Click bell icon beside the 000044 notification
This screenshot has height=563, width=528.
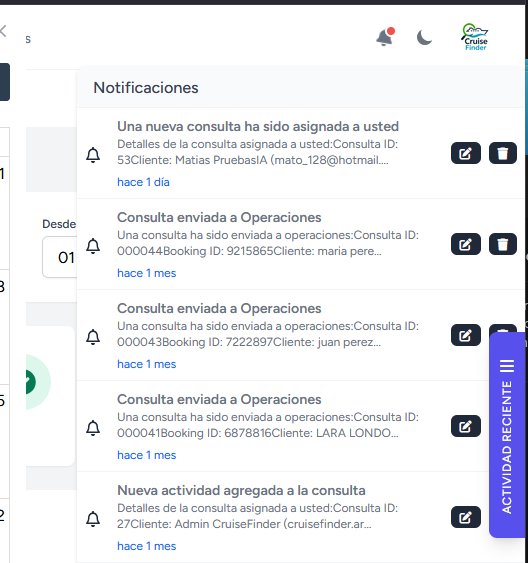pos(93,246)
